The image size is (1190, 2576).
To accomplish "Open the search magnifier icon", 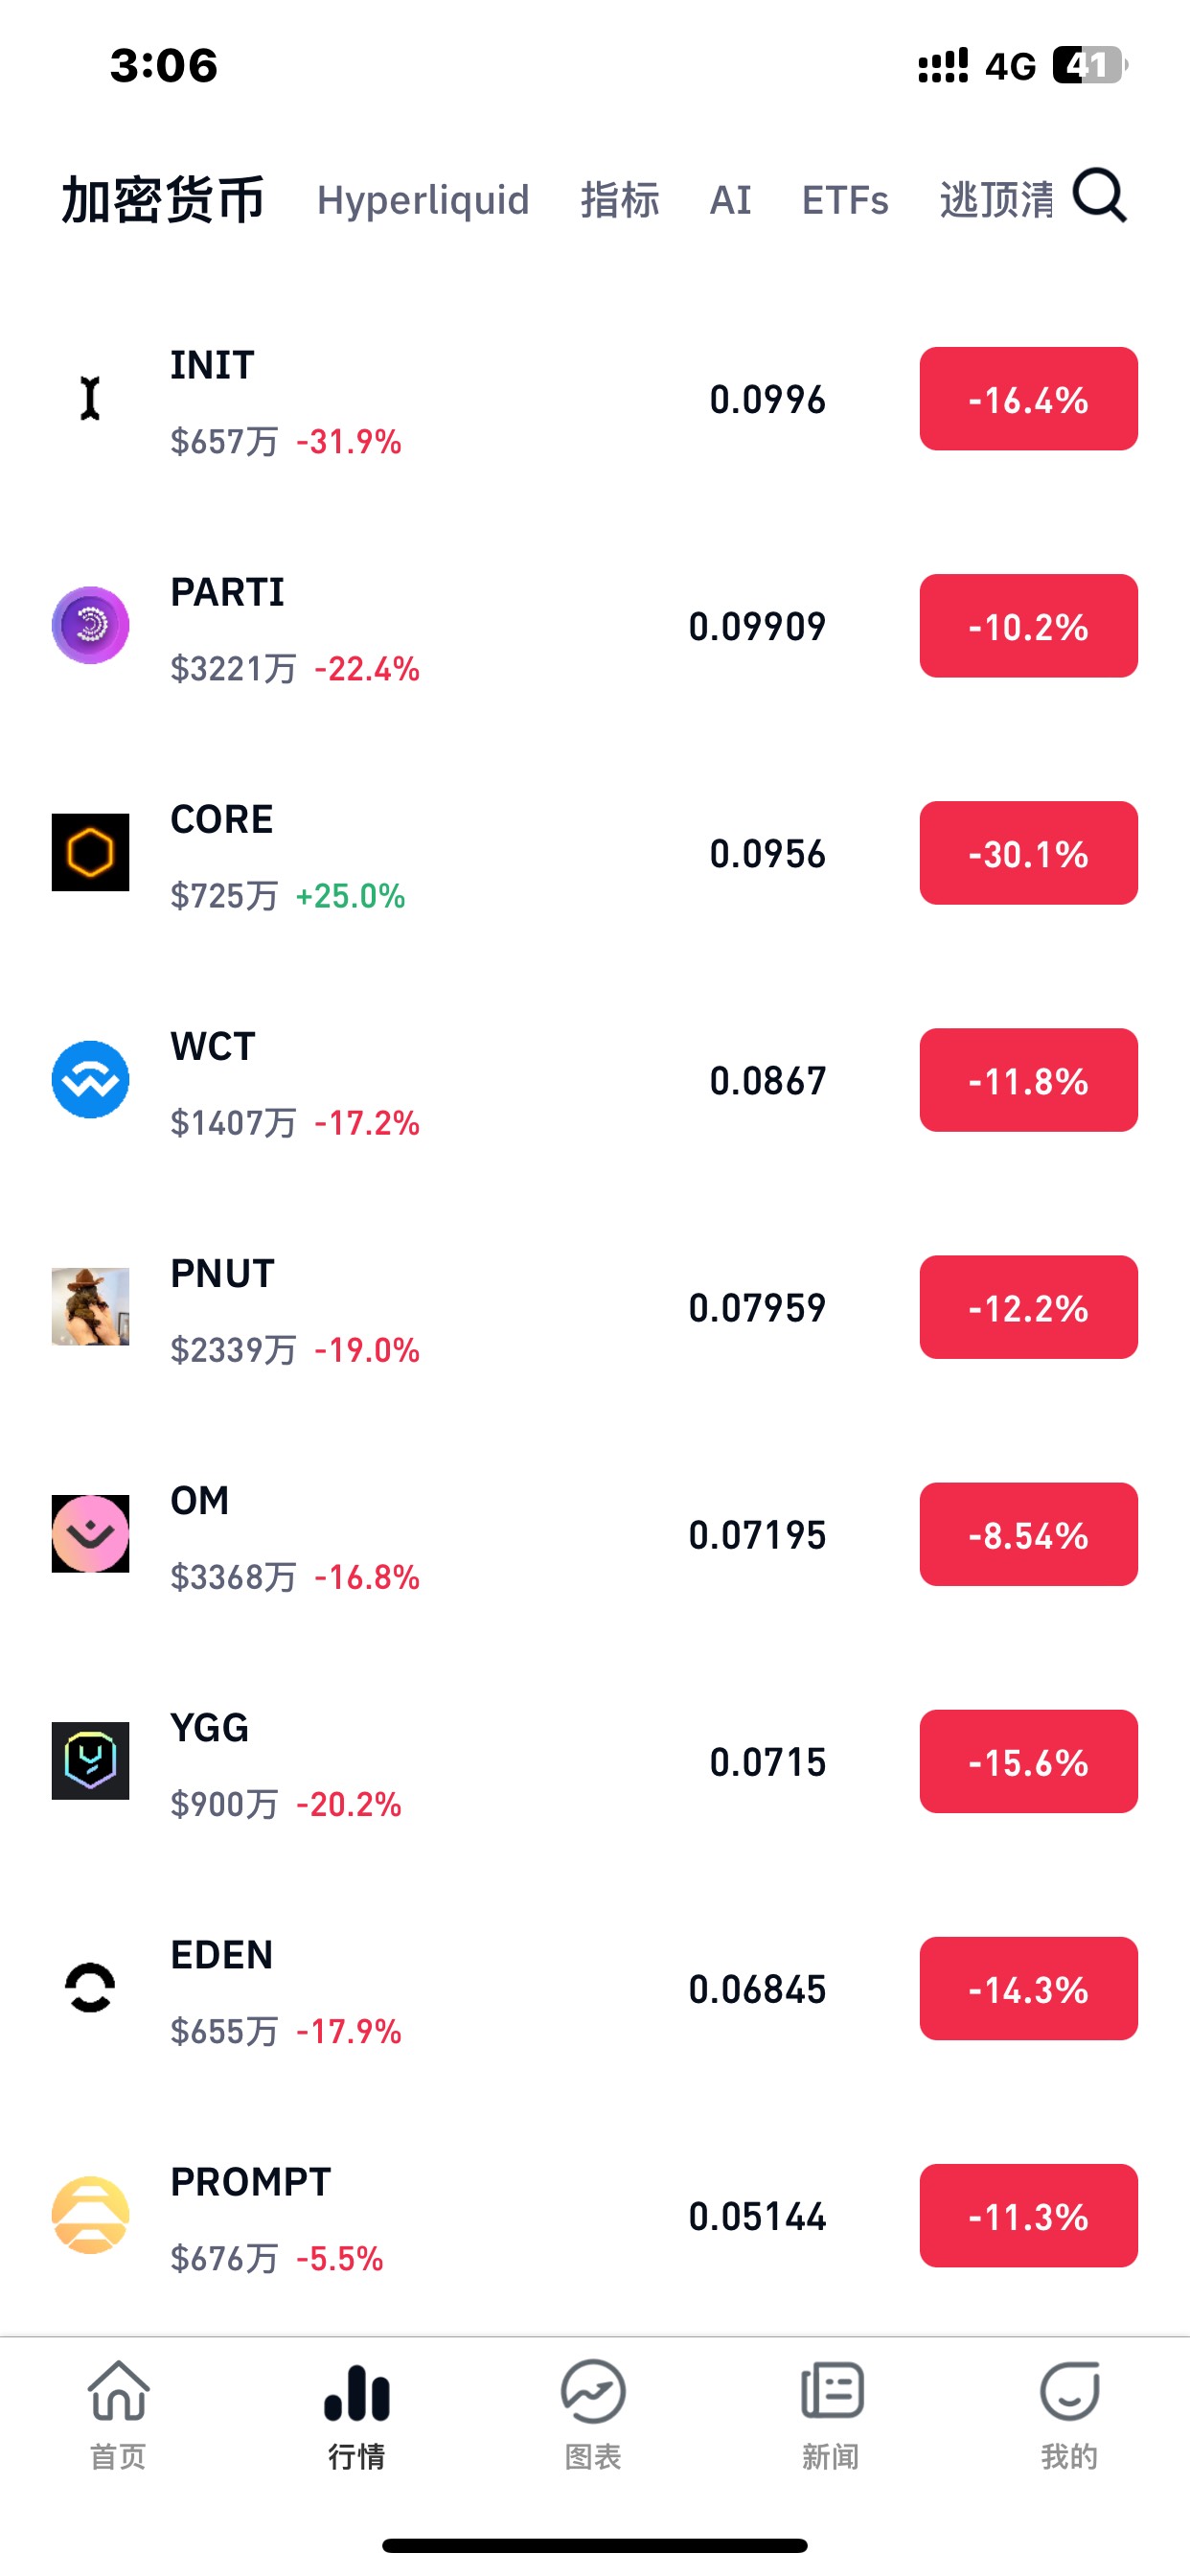I will point(1099,196).
